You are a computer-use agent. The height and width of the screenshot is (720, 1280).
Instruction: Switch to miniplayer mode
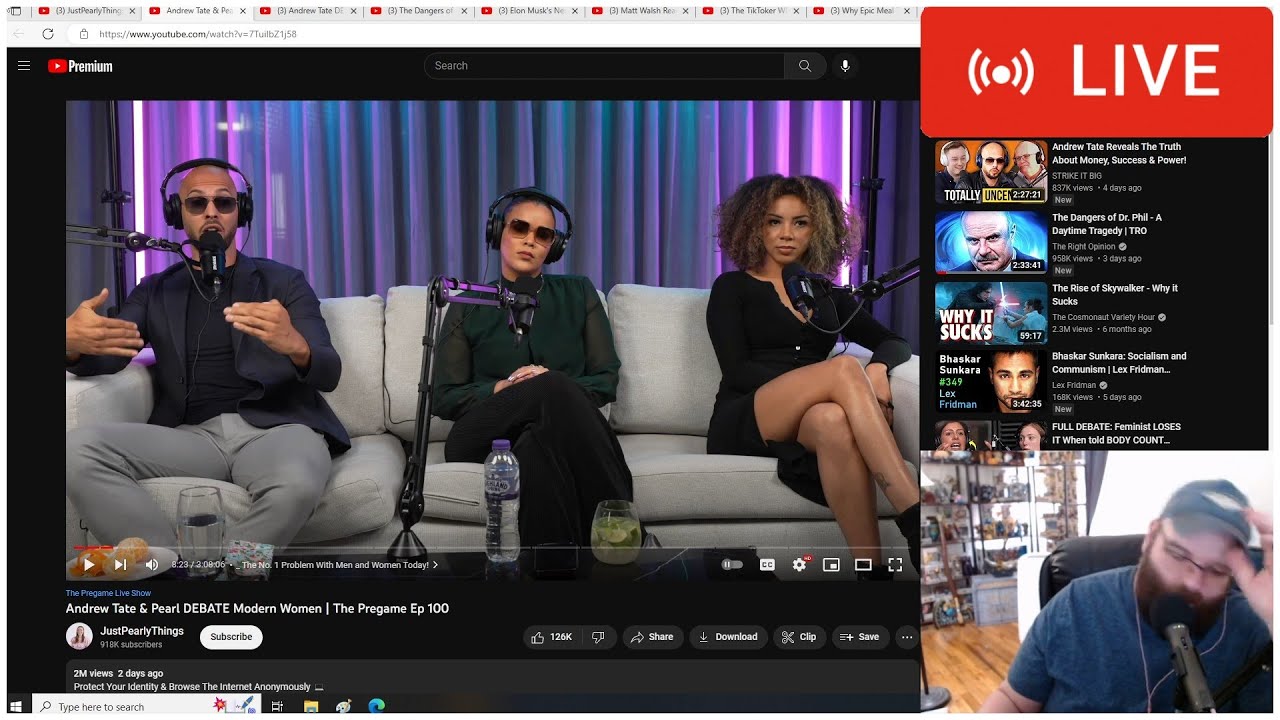pos(831,565)
